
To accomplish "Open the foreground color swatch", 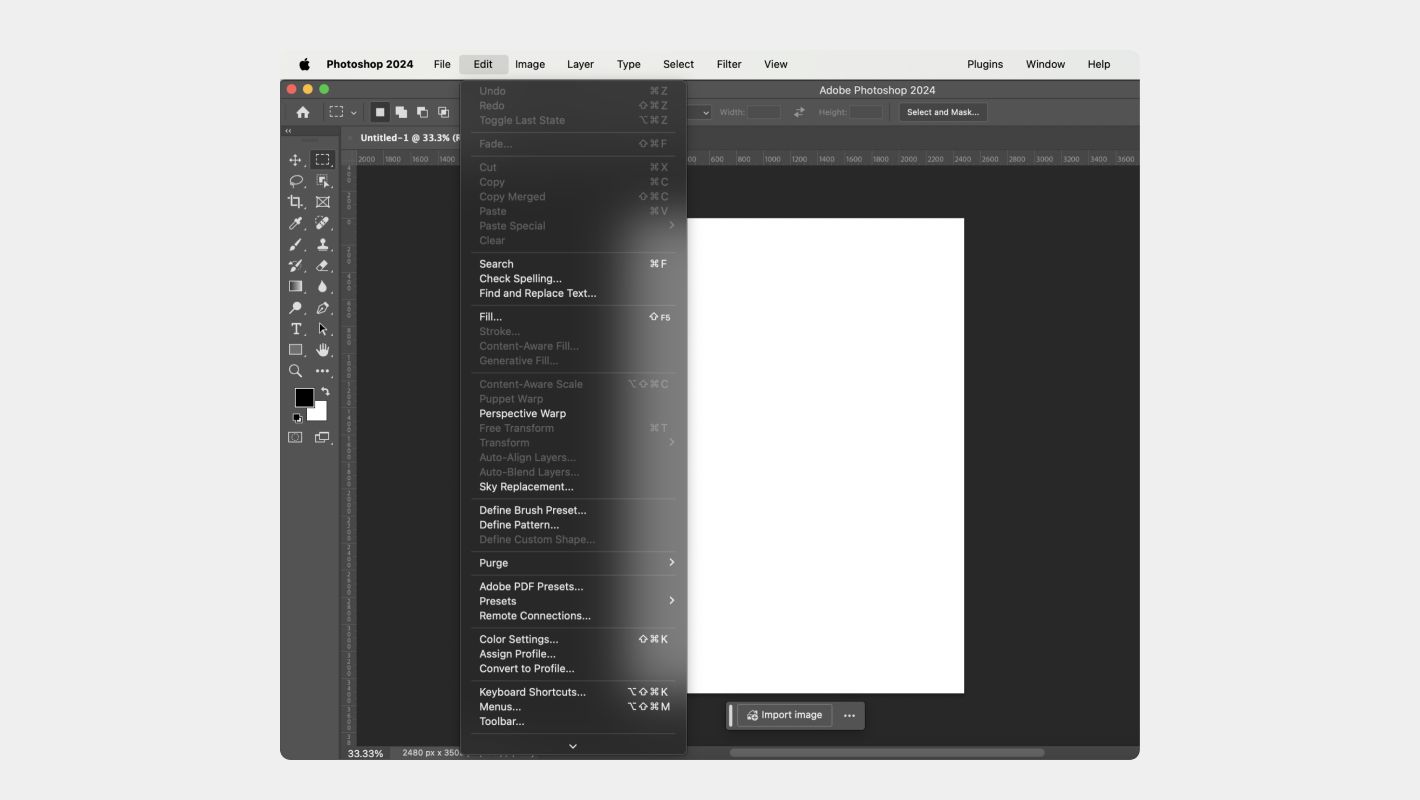I will point(304,398).
